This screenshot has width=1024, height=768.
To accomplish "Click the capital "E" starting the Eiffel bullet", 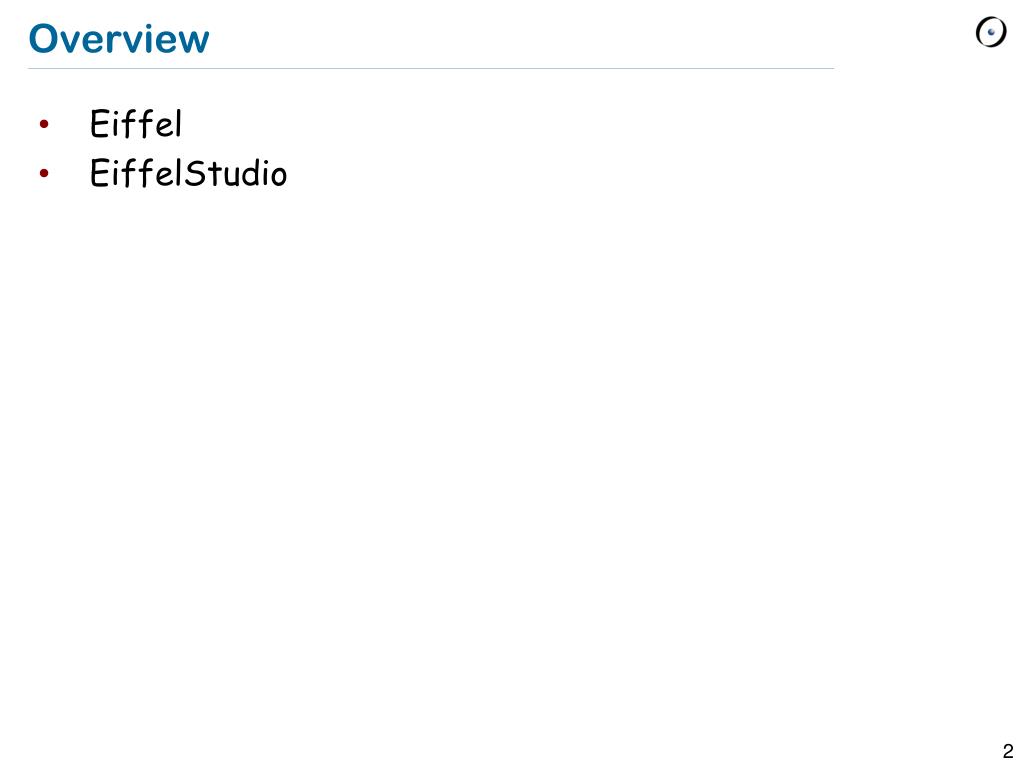I will pyautogui.click(x=100, y=124).
